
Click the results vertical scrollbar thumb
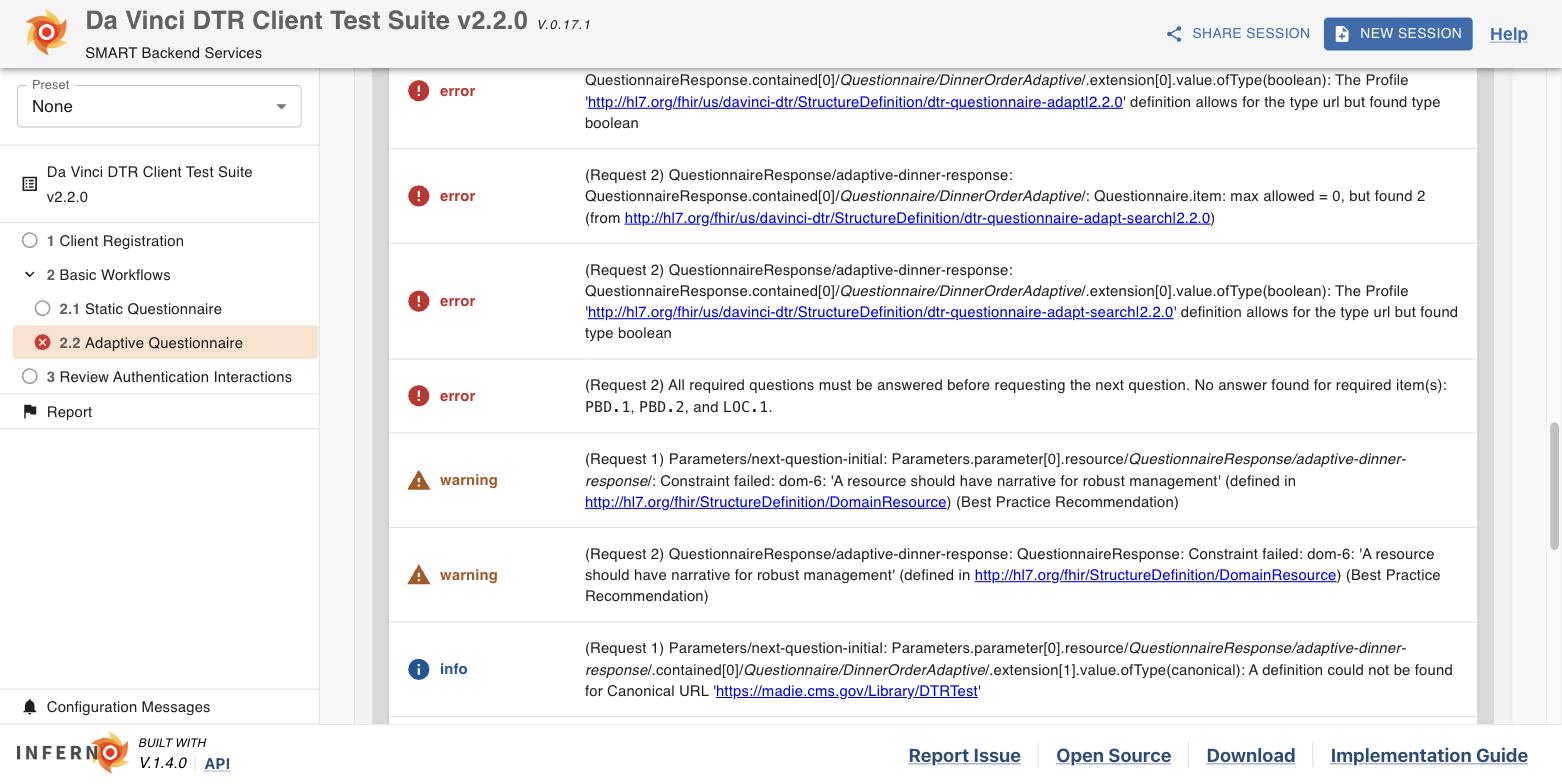coord(1554,486)
